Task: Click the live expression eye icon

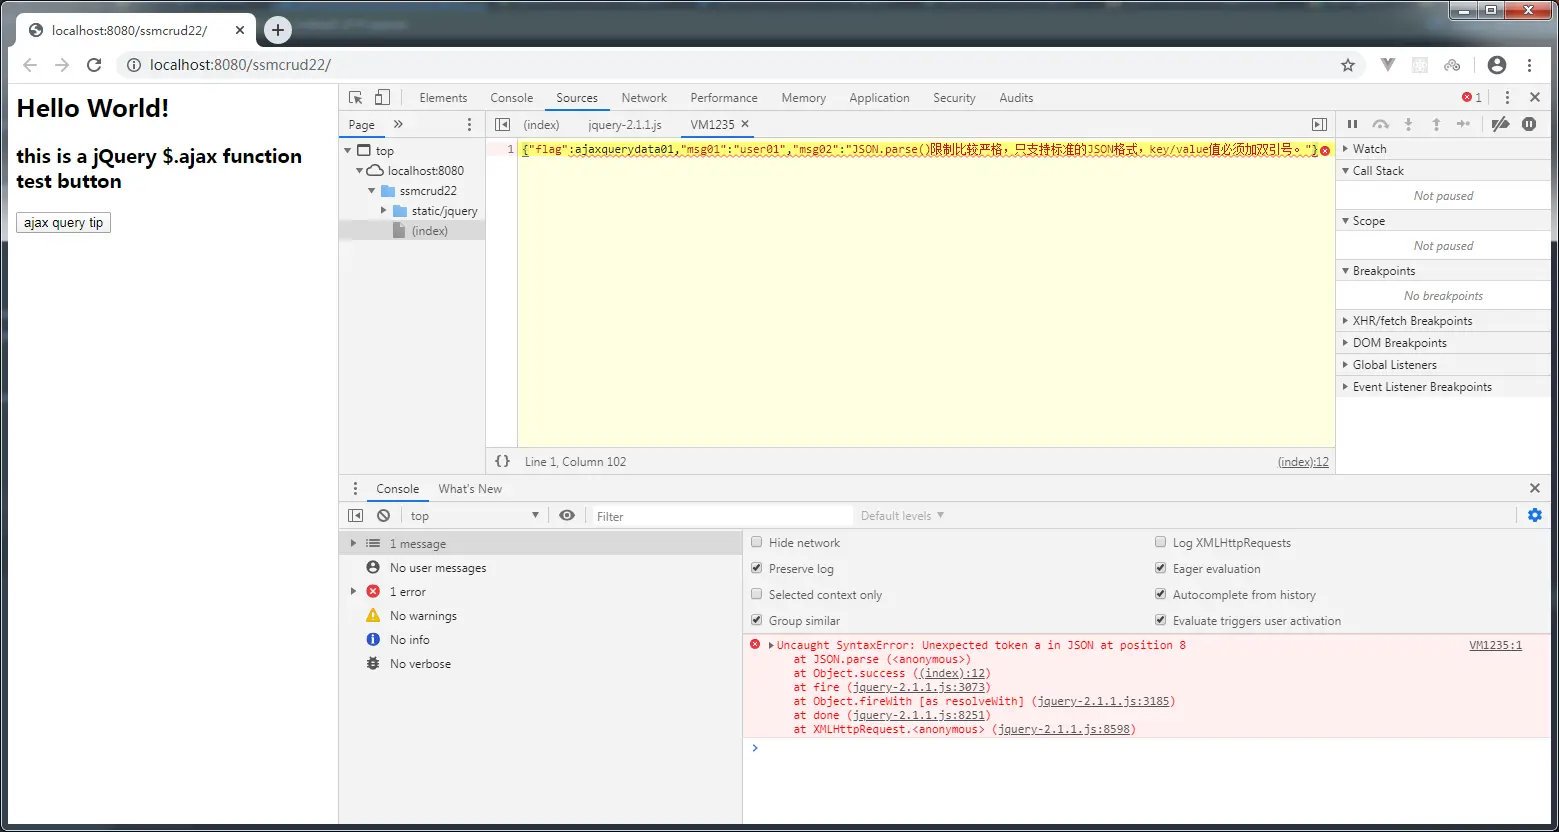Action: (567, 515)
